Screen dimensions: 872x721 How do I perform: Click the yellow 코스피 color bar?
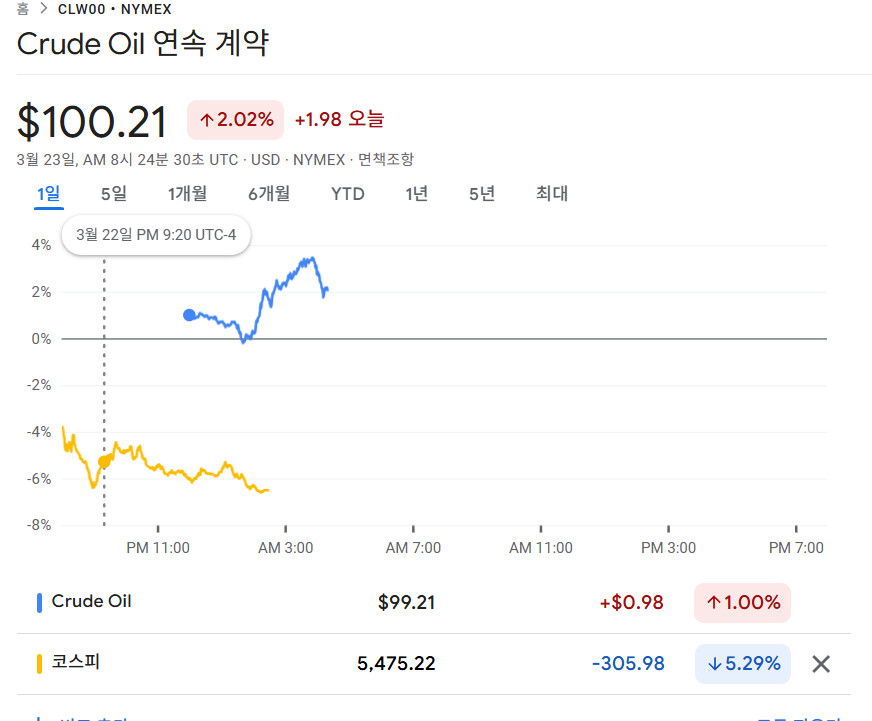(x=39, y=664)
